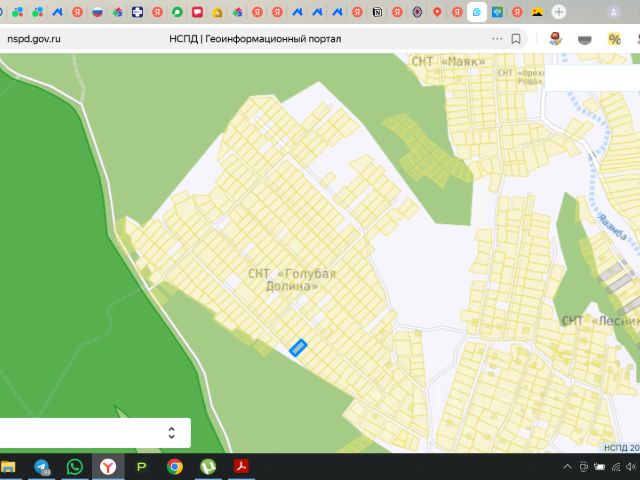Click the СНТ «Лесник» map label
Screen dimensions: 640x480
(600, 321)
